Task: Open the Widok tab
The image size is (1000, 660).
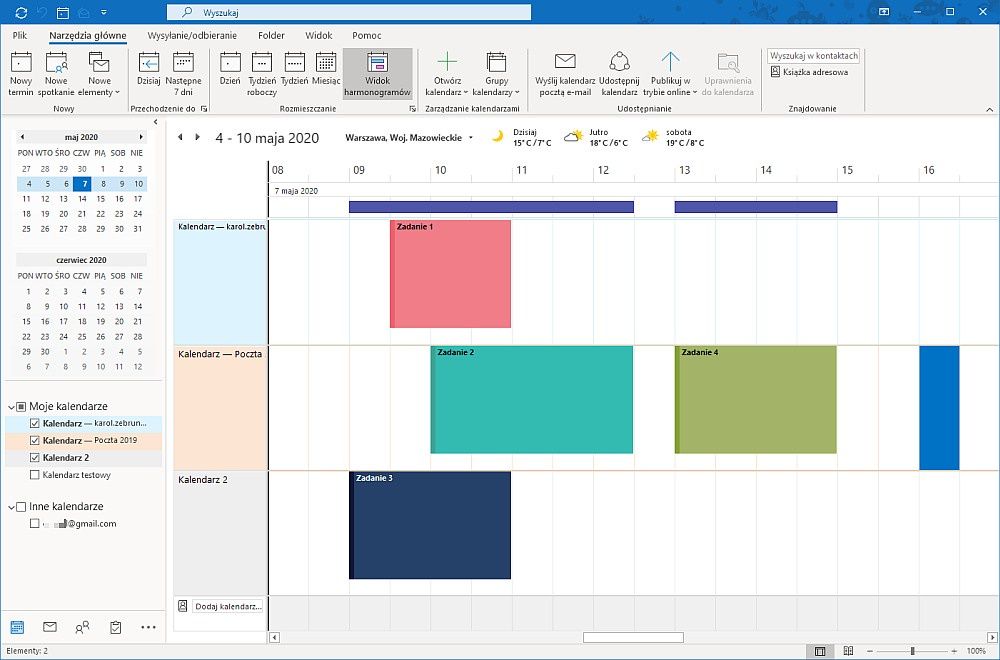Action: click(x=319, y=35)
